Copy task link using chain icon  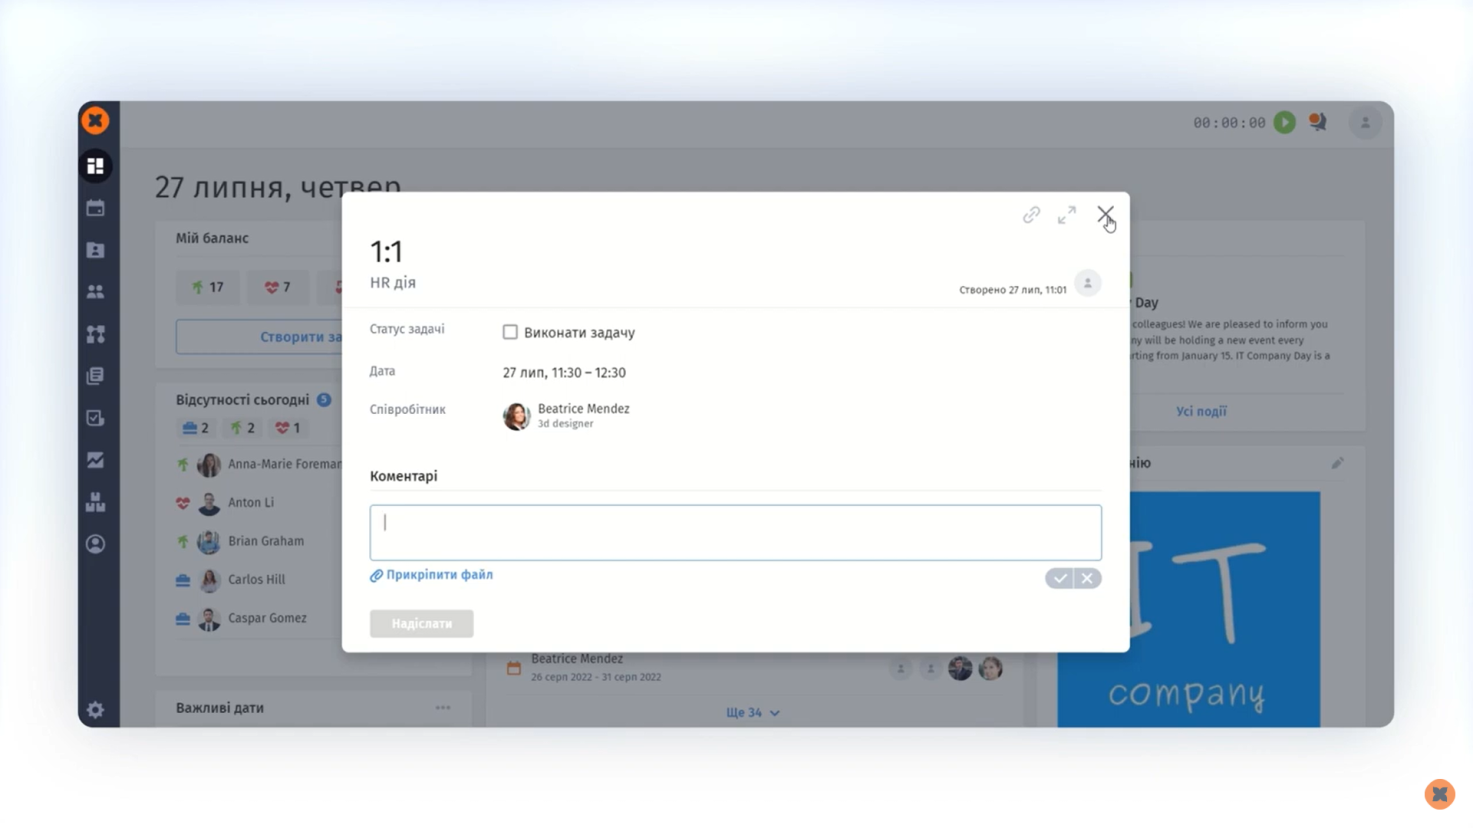coord(1031,215)
